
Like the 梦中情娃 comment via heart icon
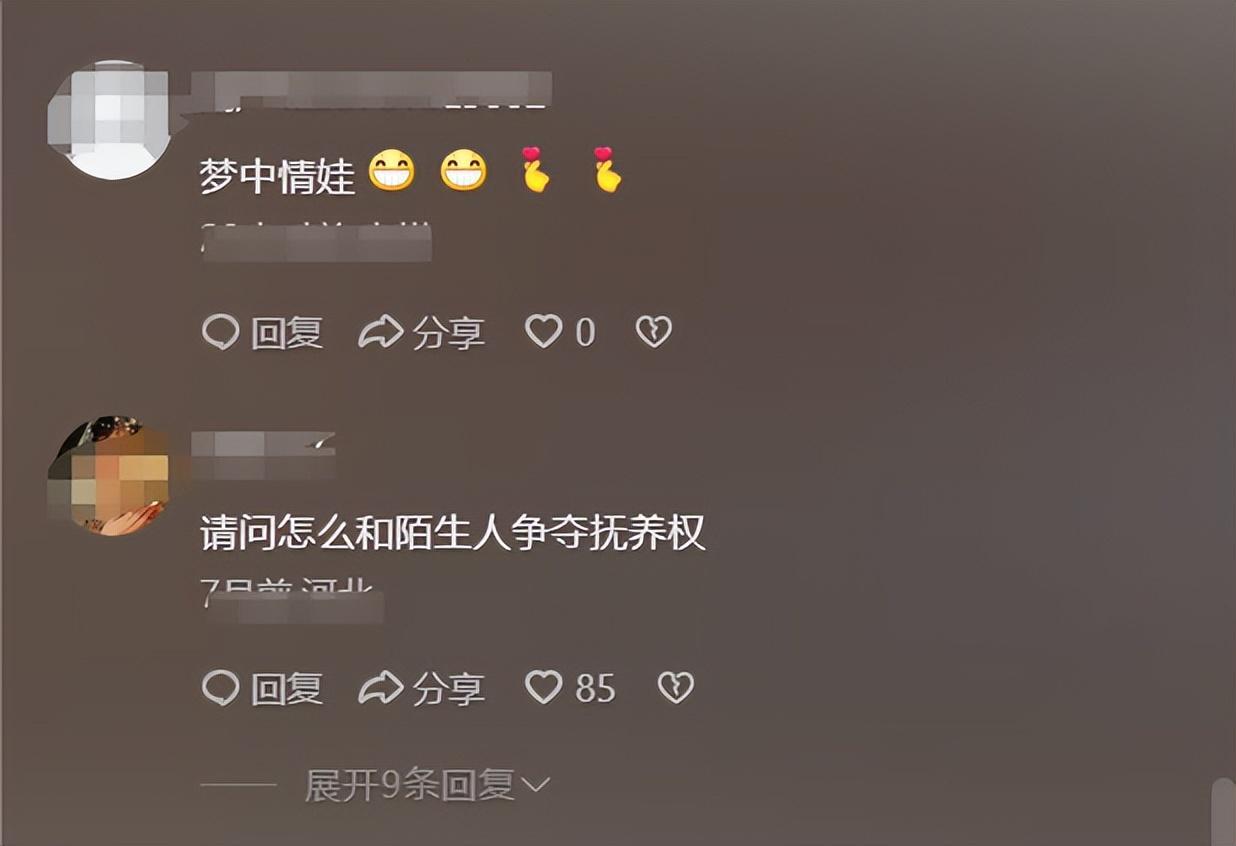click(x=544, y=332)
